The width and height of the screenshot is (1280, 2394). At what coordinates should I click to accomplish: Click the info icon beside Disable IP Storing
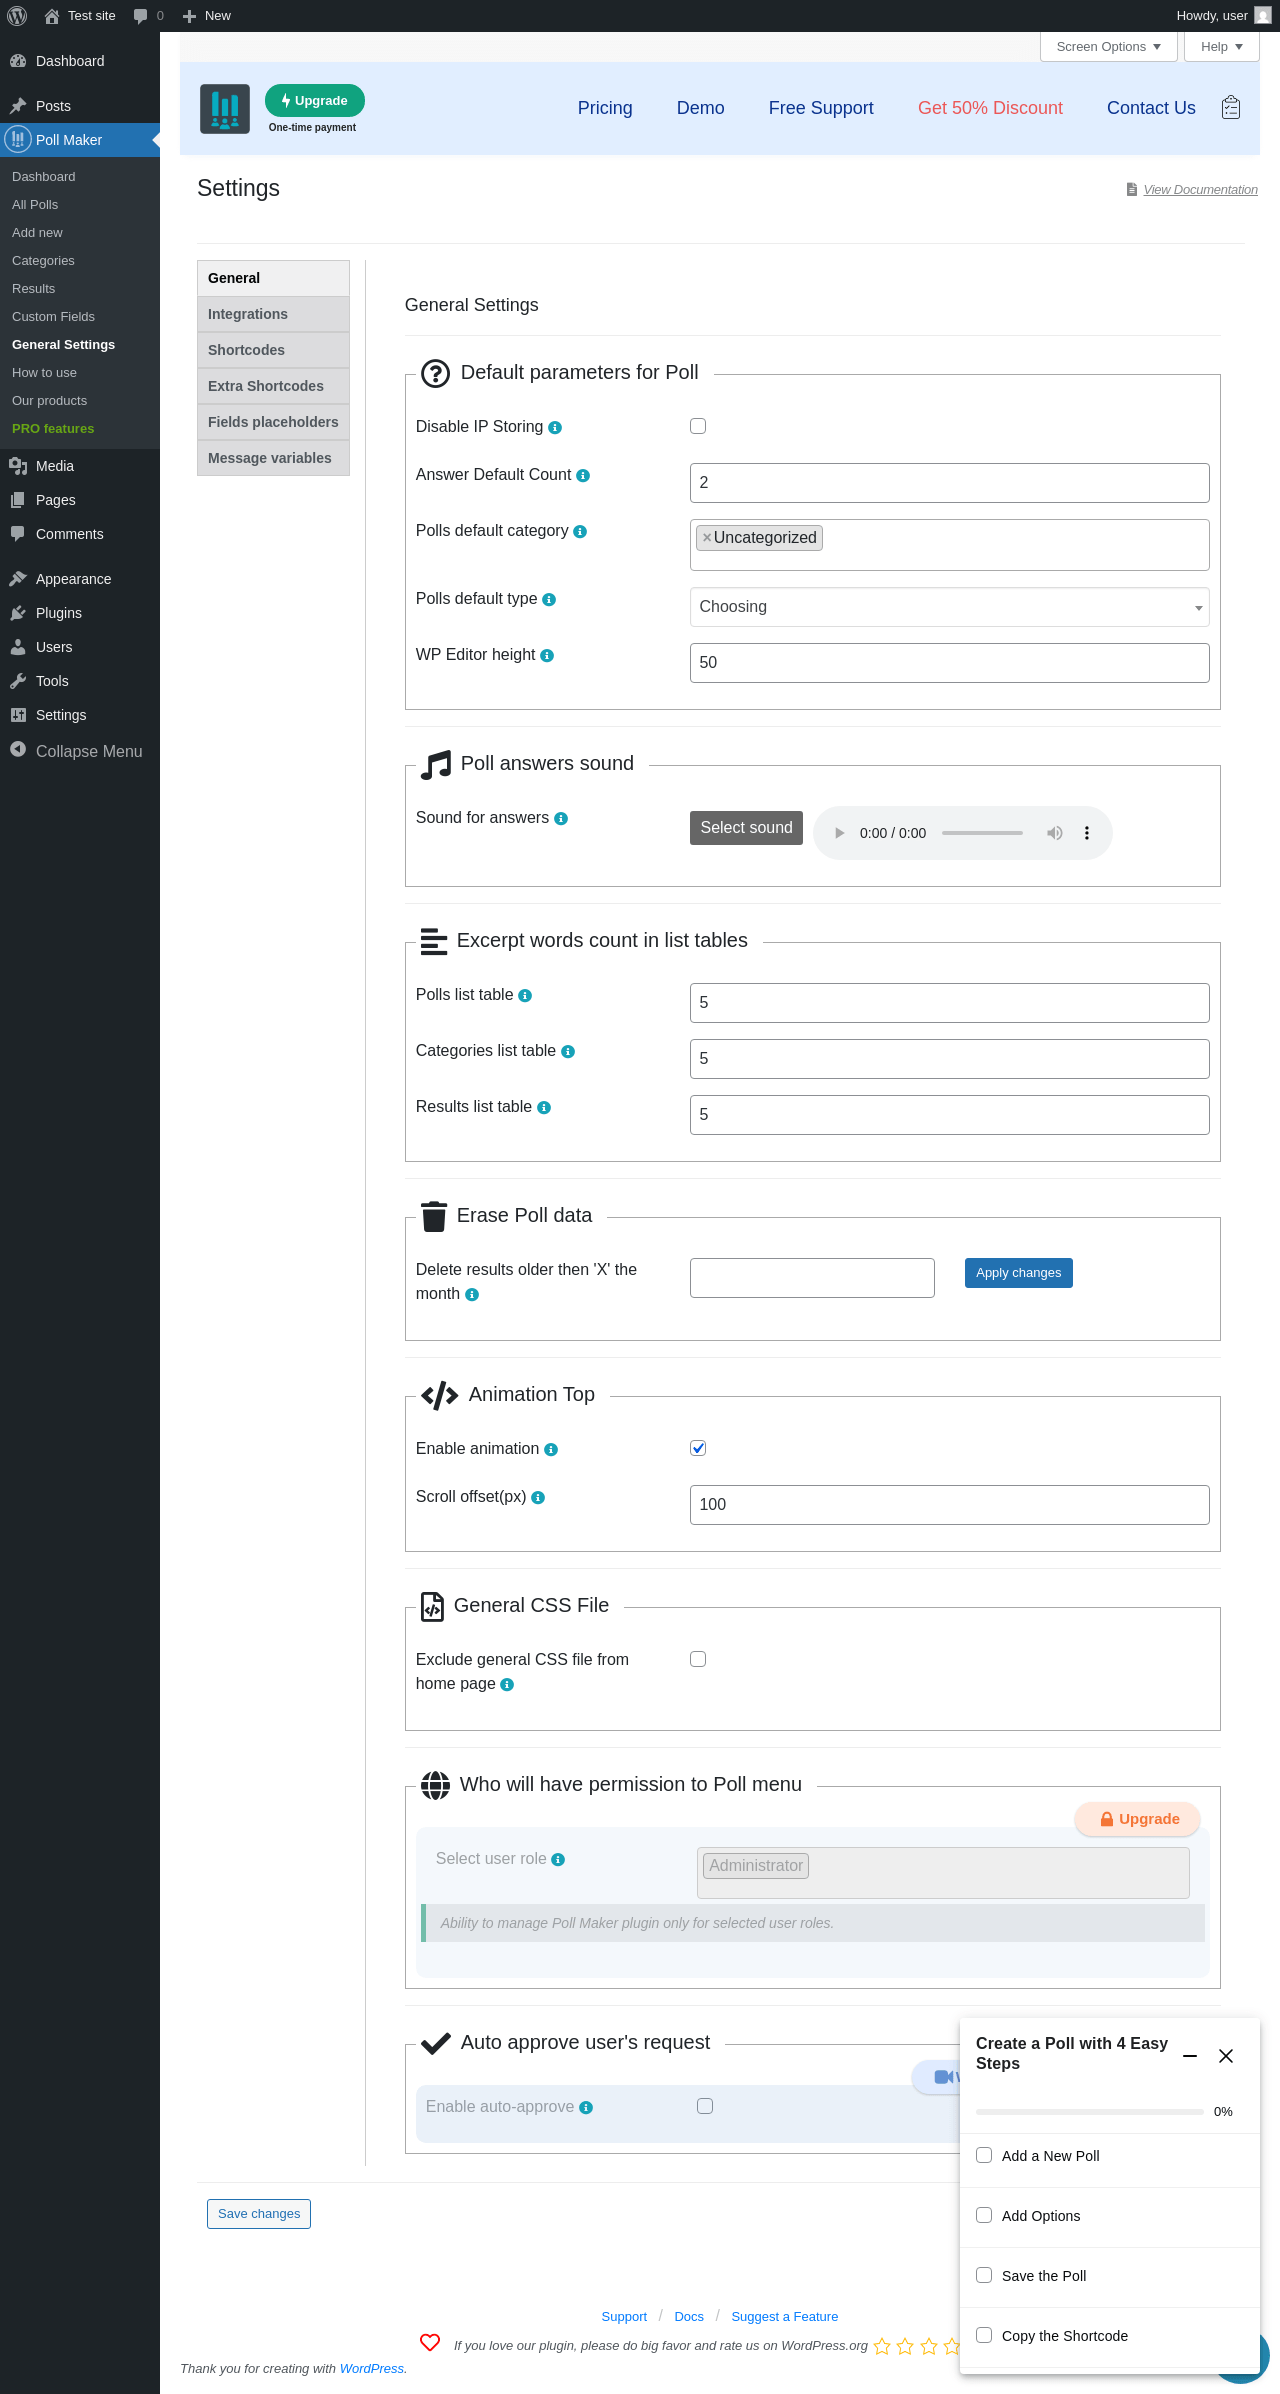point(555,428)
